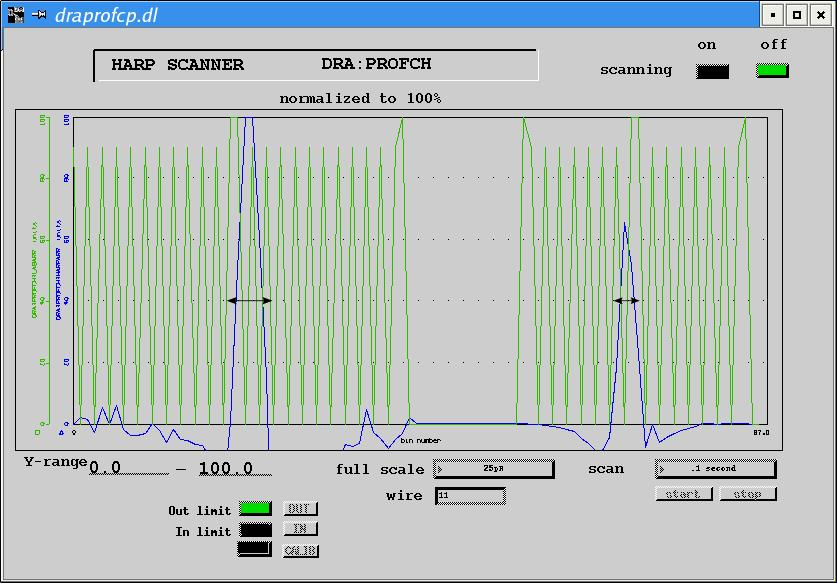837x583 pixels.
Task: Click the window menu icon in title bar
Action: pos(15,15)
